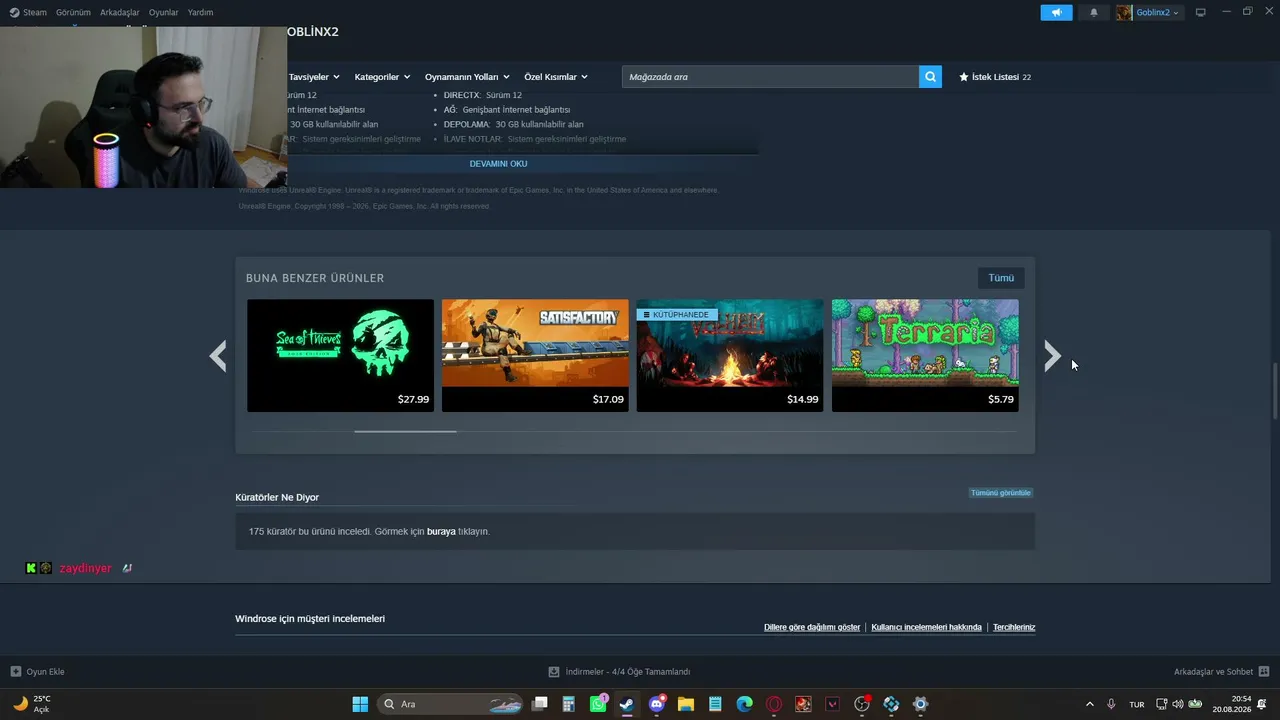Launch Microsoft Edge from the taskbar

[x=745, y=704]
